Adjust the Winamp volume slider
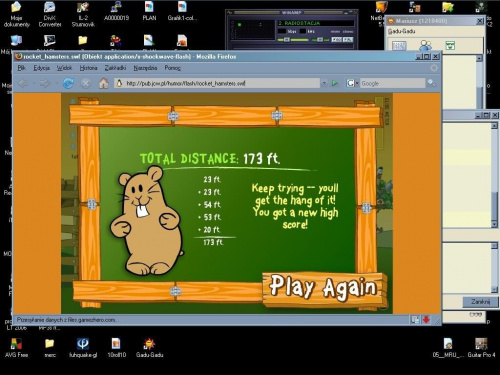The height and width of the screenshot is (375, 500). pos(292,40)
